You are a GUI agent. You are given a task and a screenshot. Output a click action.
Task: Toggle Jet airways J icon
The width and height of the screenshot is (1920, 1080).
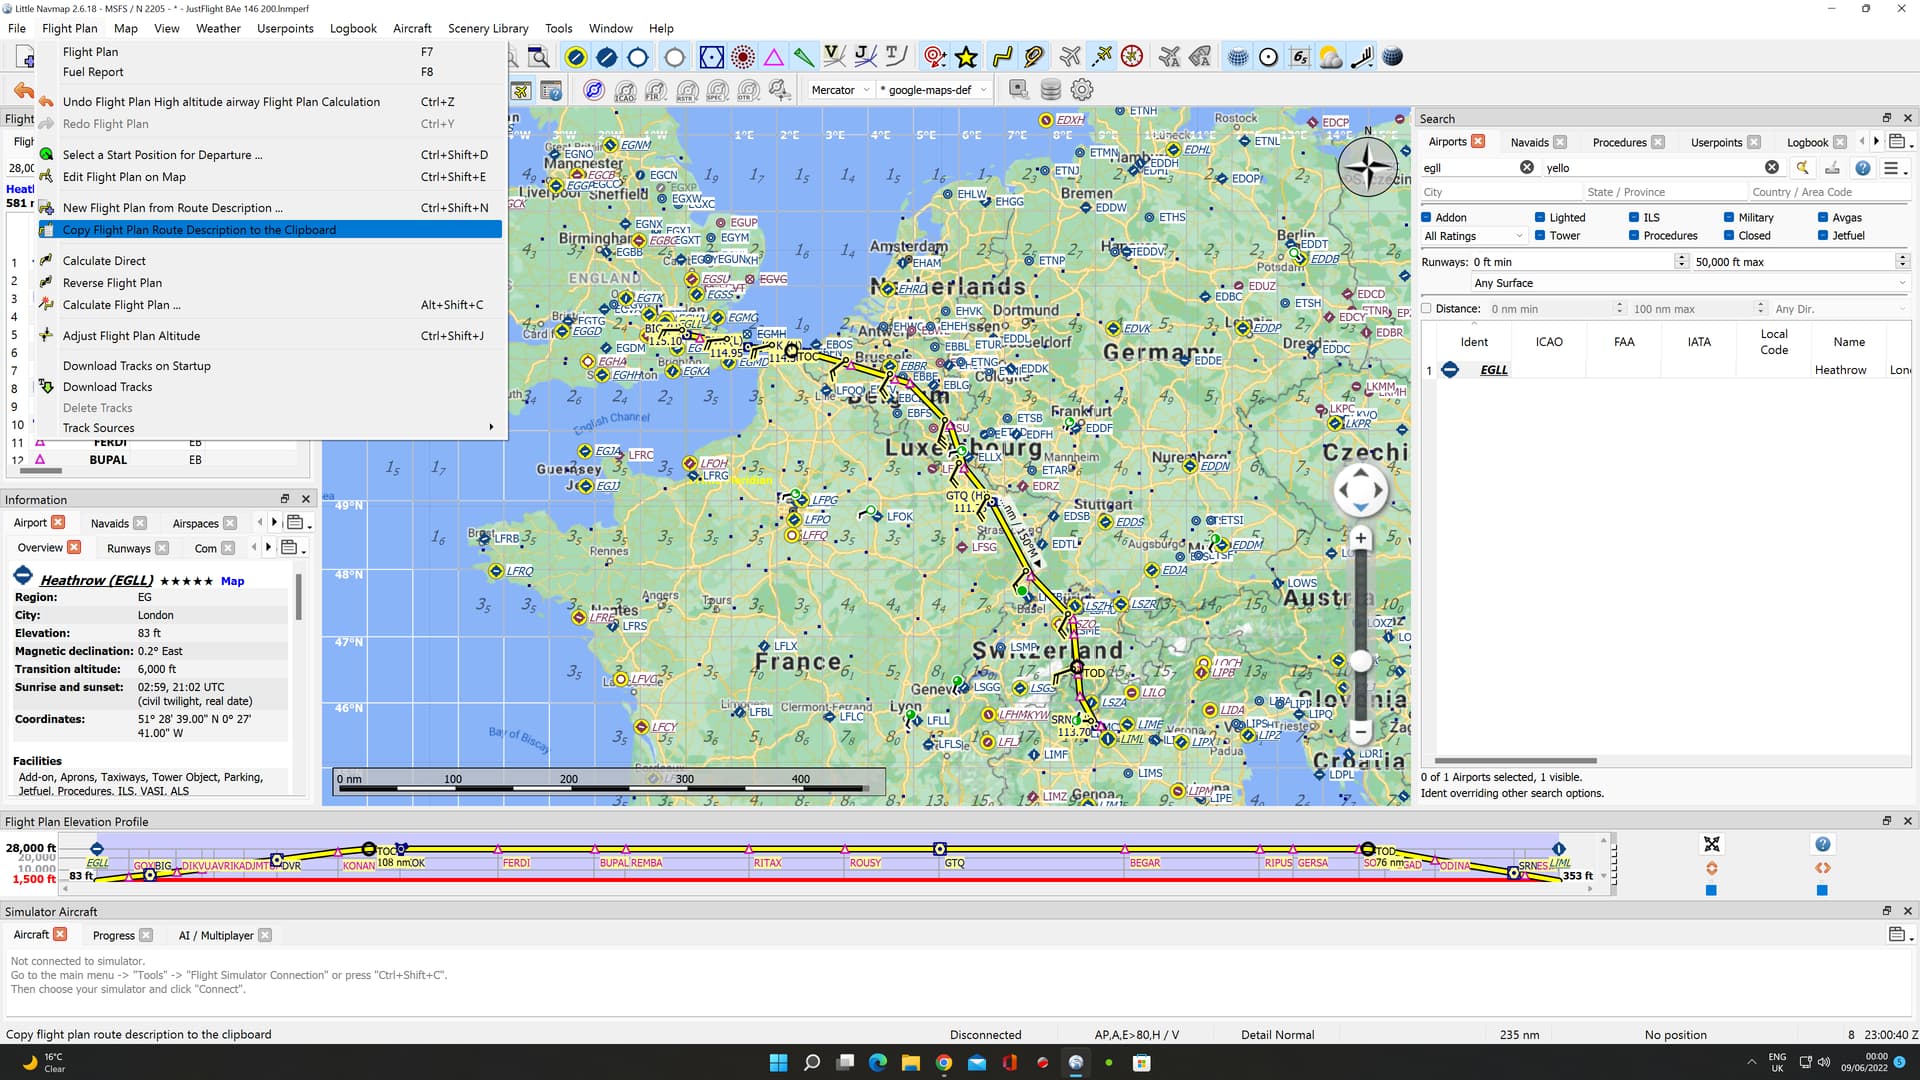coord(865,57)
